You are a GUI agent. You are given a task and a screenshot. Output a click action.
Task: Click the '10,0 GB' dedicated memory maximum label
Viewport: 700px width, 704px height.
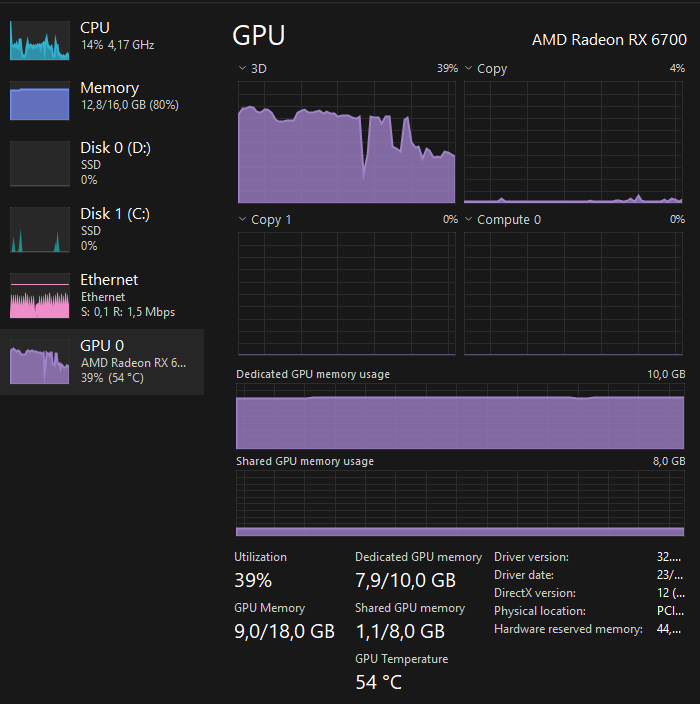(666, 374)
